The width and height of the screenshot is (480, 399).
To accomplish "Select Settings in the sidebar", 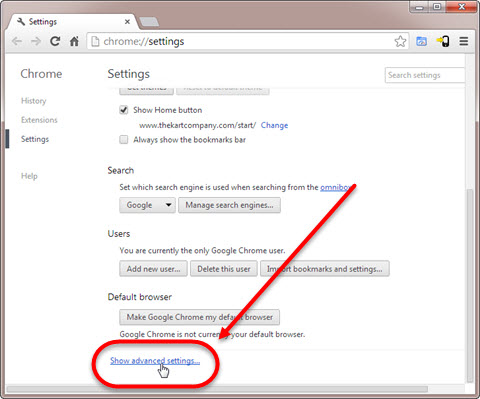I will click(x=35, y=139).
